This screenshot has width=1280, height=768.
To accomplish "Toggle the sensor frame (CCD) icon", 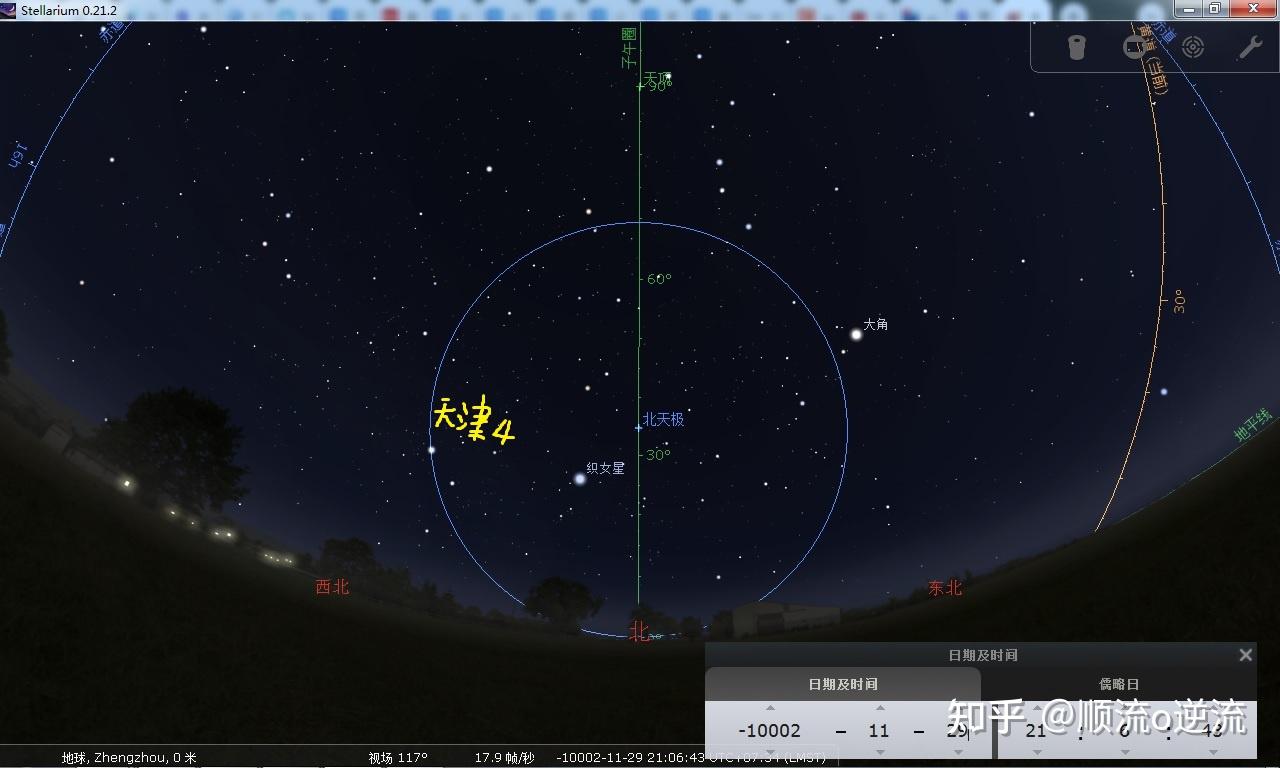I will point(1134,47).
